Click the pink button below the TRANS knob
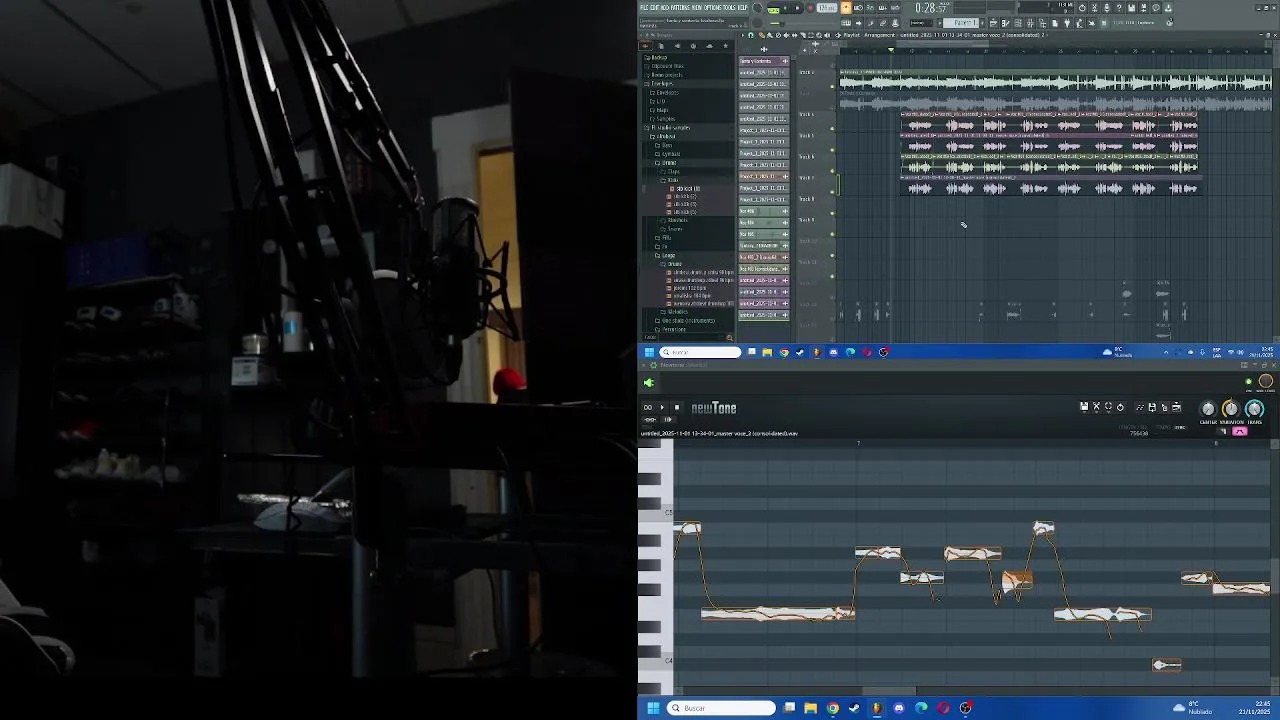The width and height of the screenshot is (1280, 720). (x=1240, y=432)
